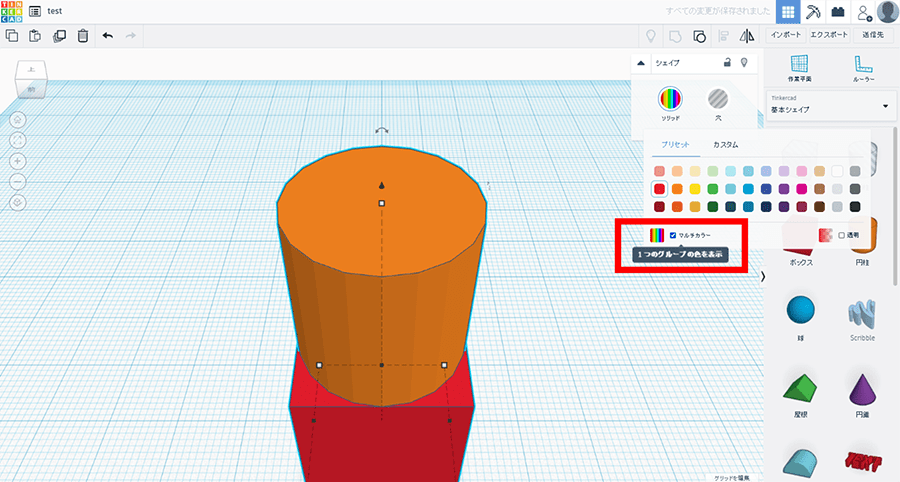Uncheck the マルチカラー checkbox
The image size is (900, 482).
point(673,235)
